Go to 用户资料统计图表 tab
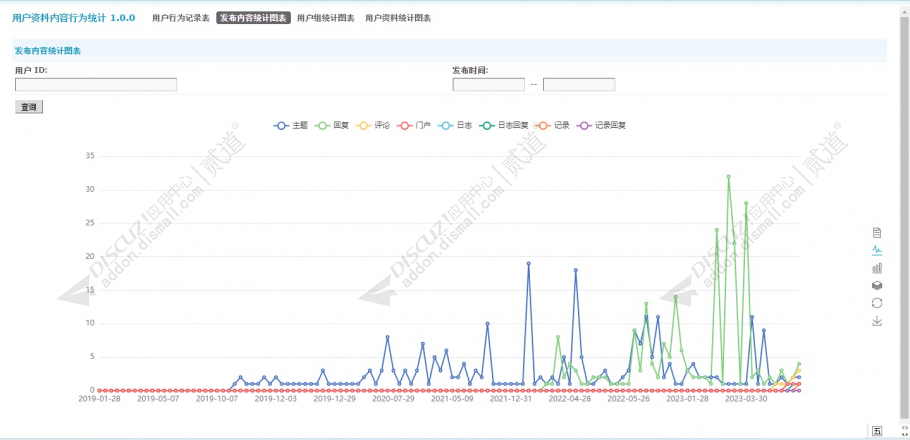 click(x=398, y=18)
